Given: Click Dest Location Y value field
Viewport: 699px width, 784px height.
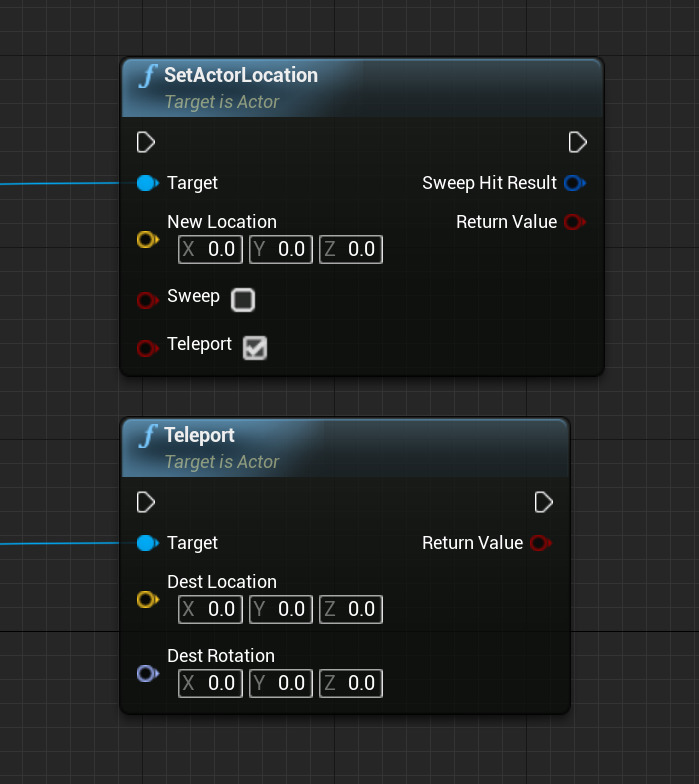Looking at the screenshot, I should 281,609.
